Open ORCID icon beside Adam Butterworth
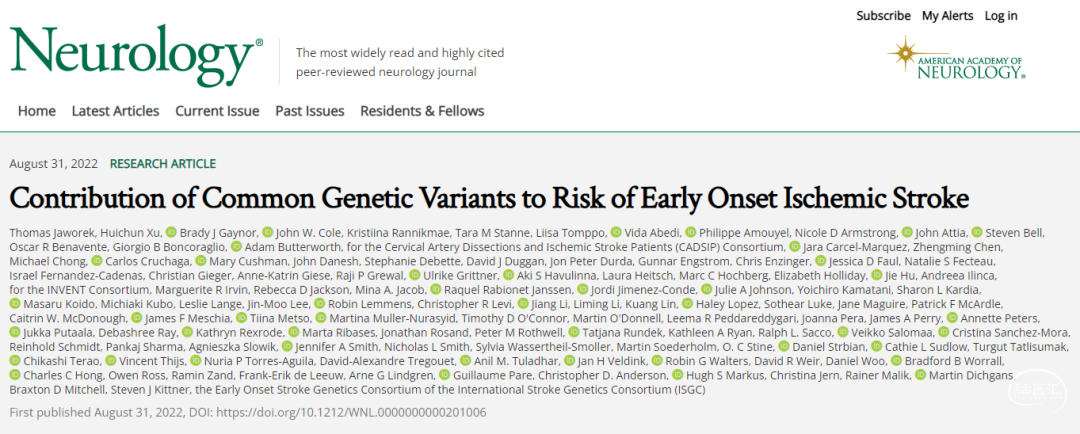 [237, 247]
